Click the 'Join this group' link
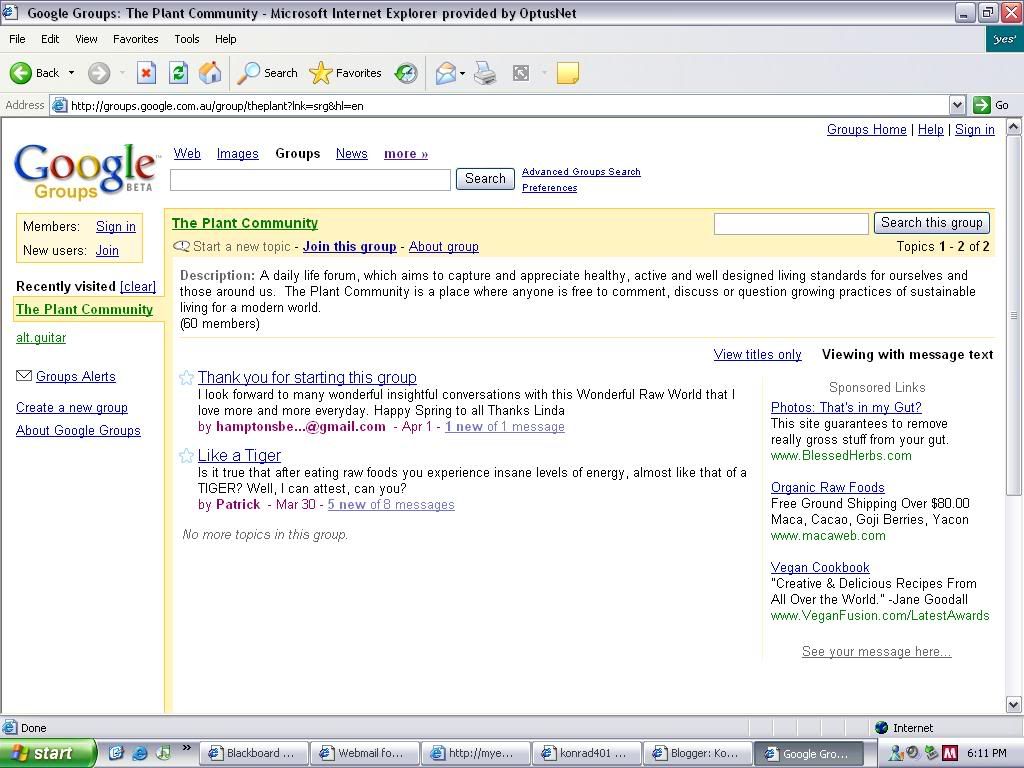The width and height of the screenshot is (1024, 768). [x=349, y=247]
